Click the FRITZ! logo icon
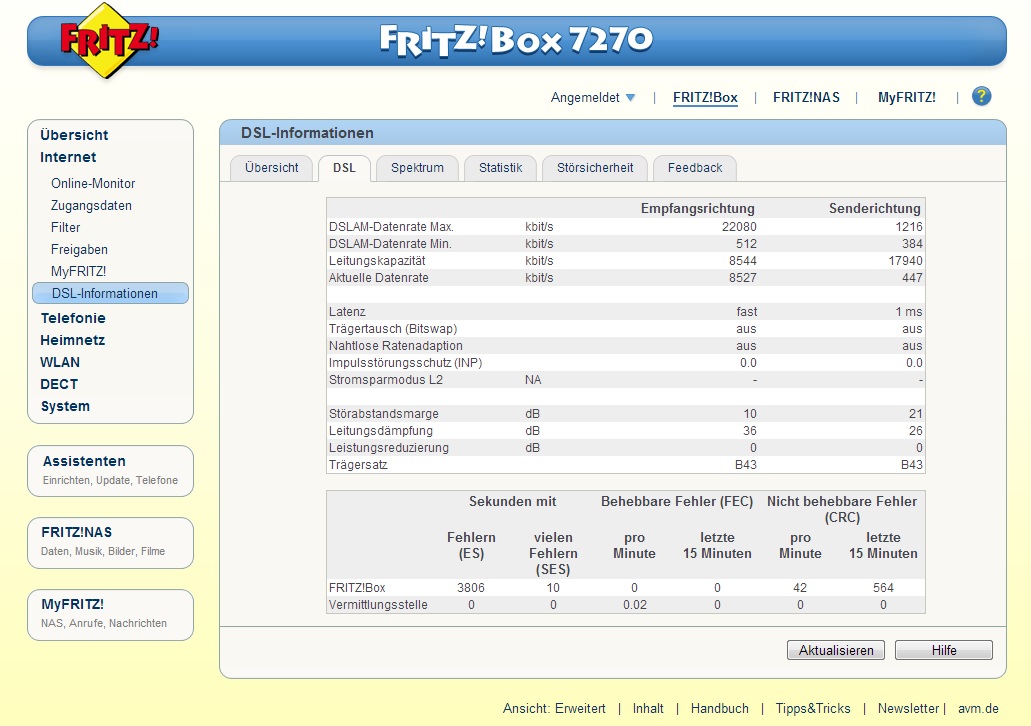Screen dimensions: 1031x726 [x=108, y=40]
